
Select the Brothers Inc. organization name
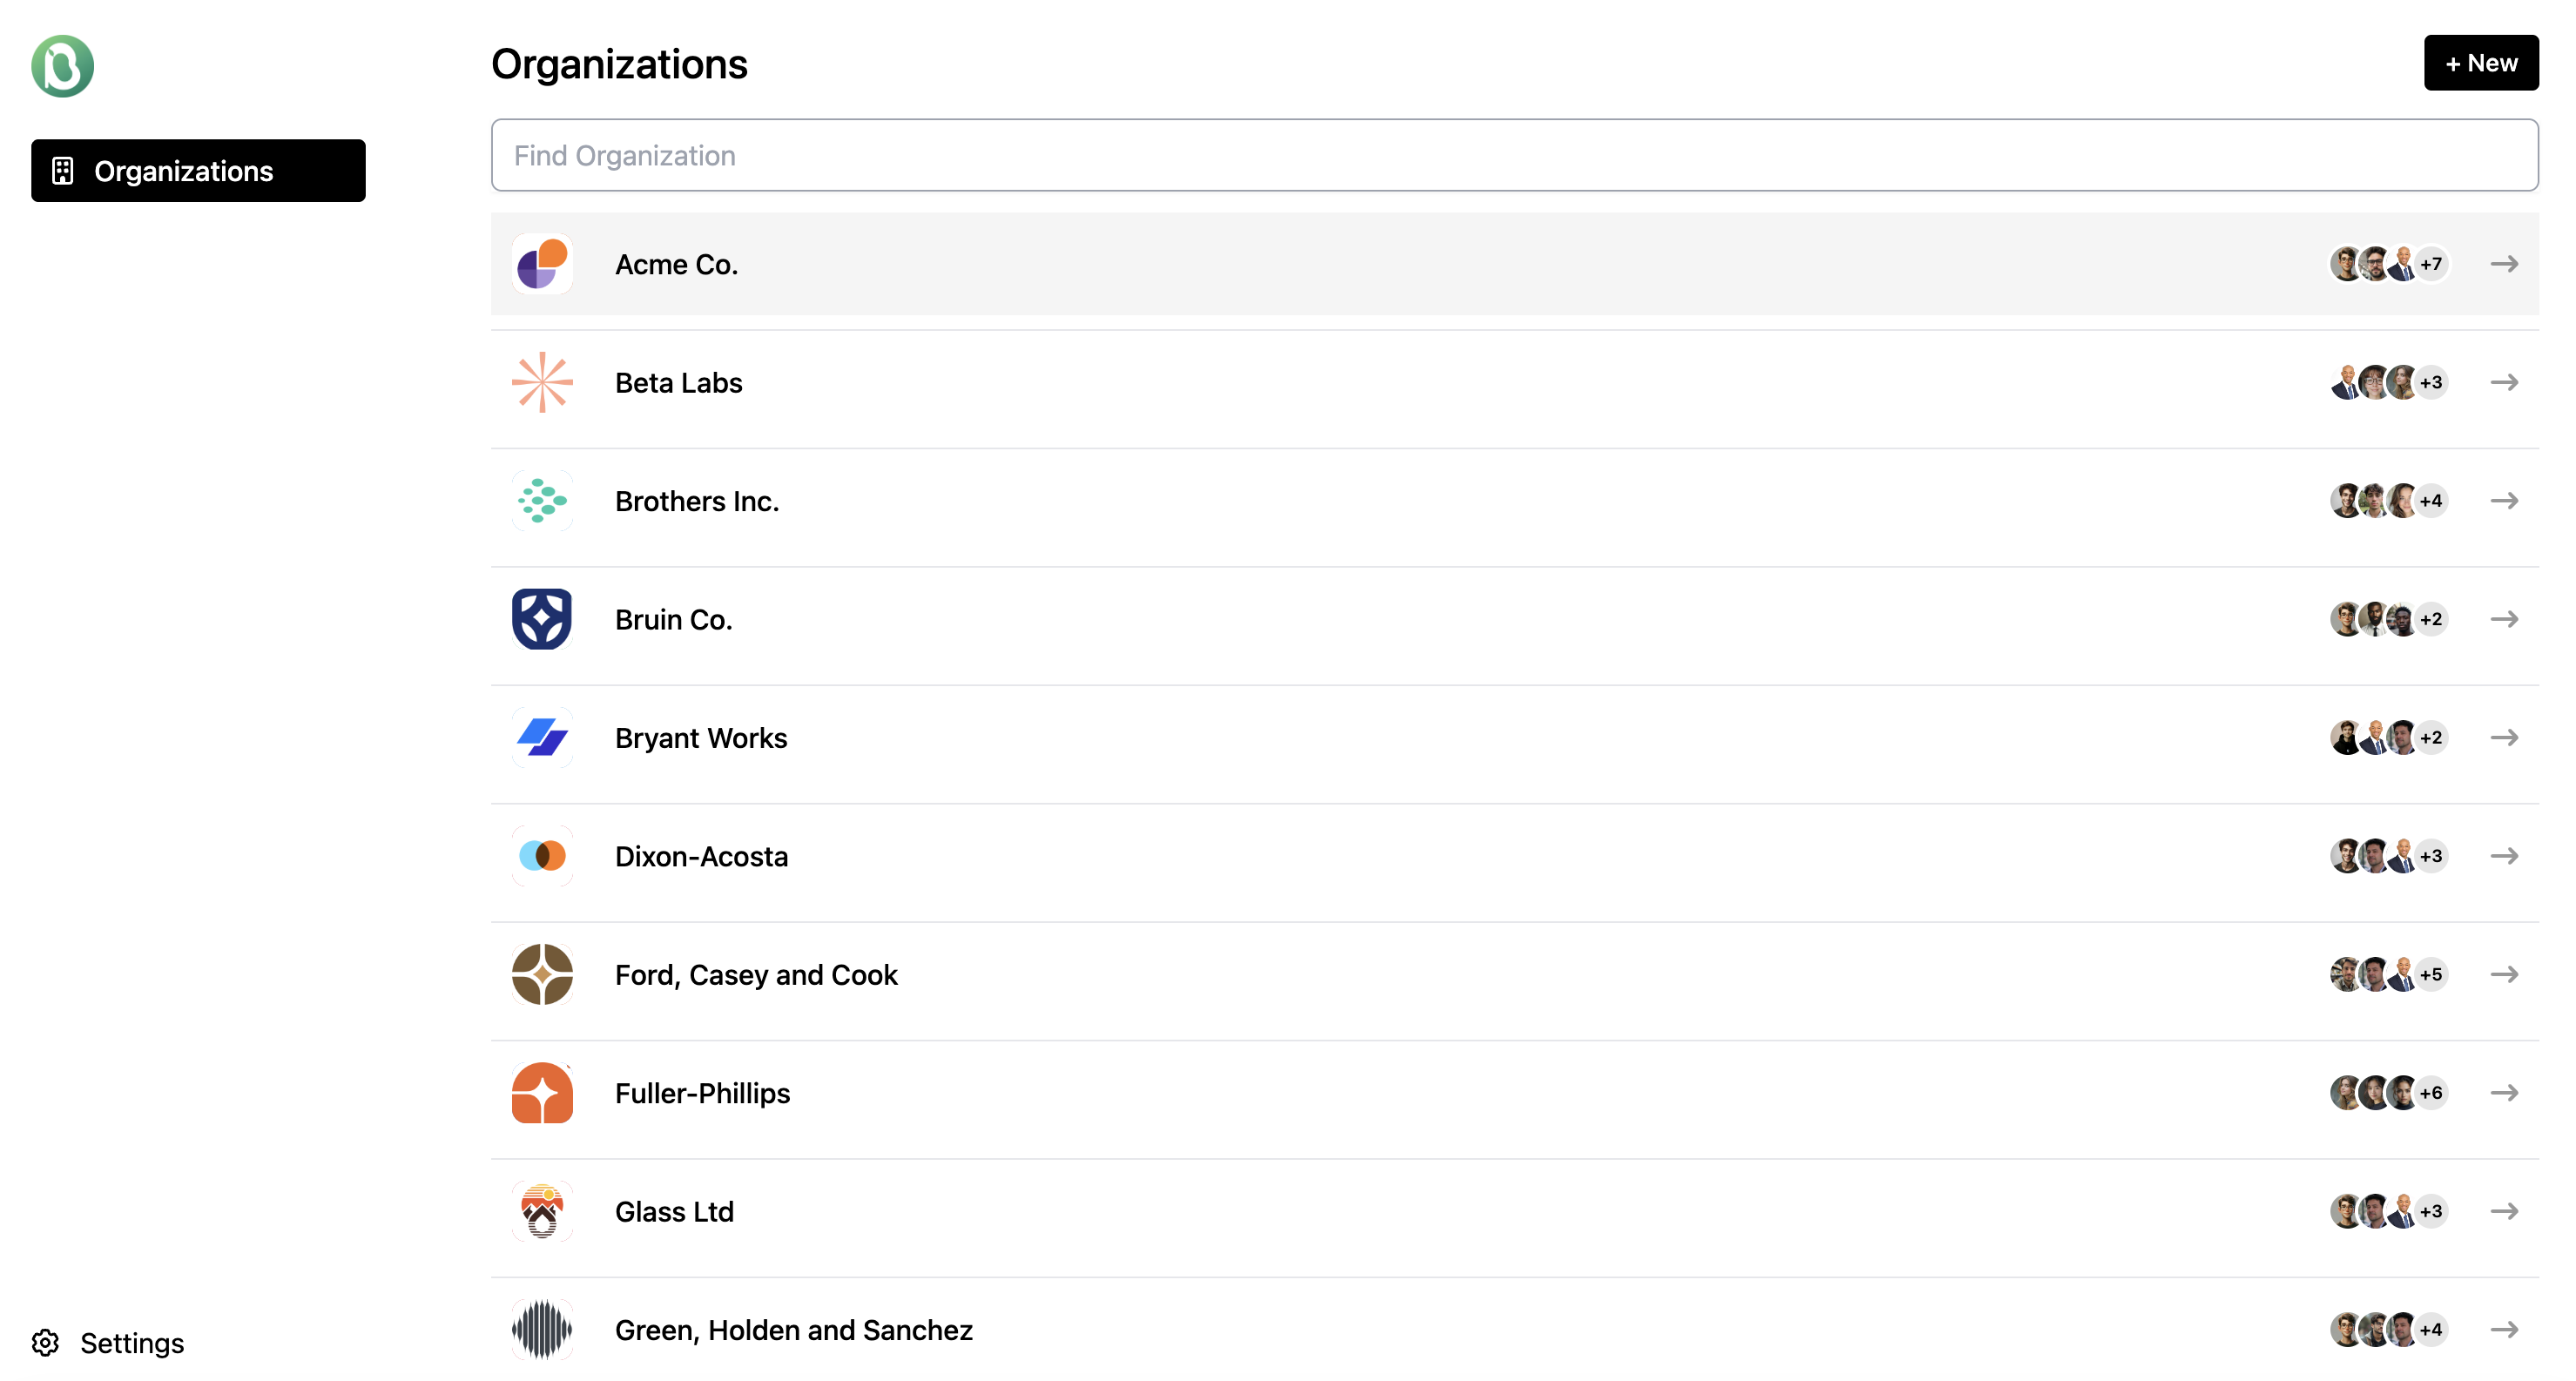coord(697,500)
